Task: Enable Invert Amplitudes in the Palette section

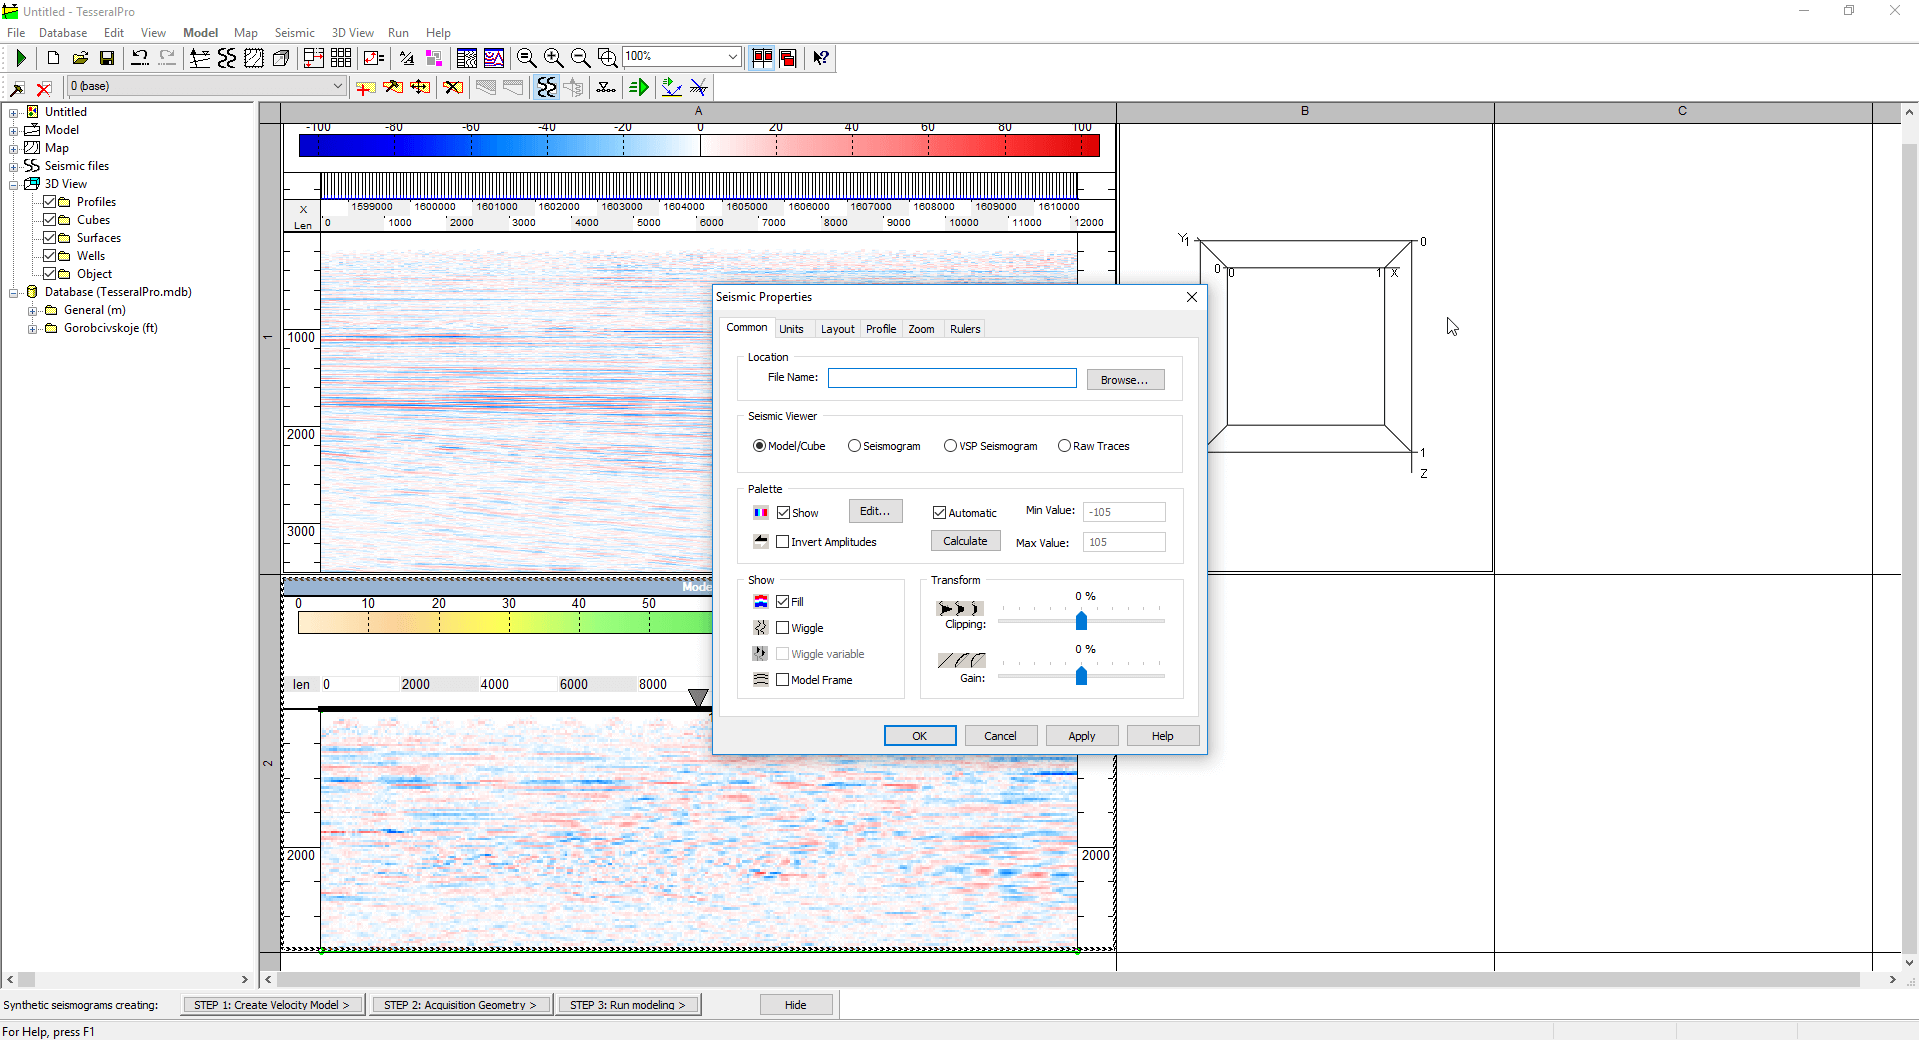Action: [784, 541]
